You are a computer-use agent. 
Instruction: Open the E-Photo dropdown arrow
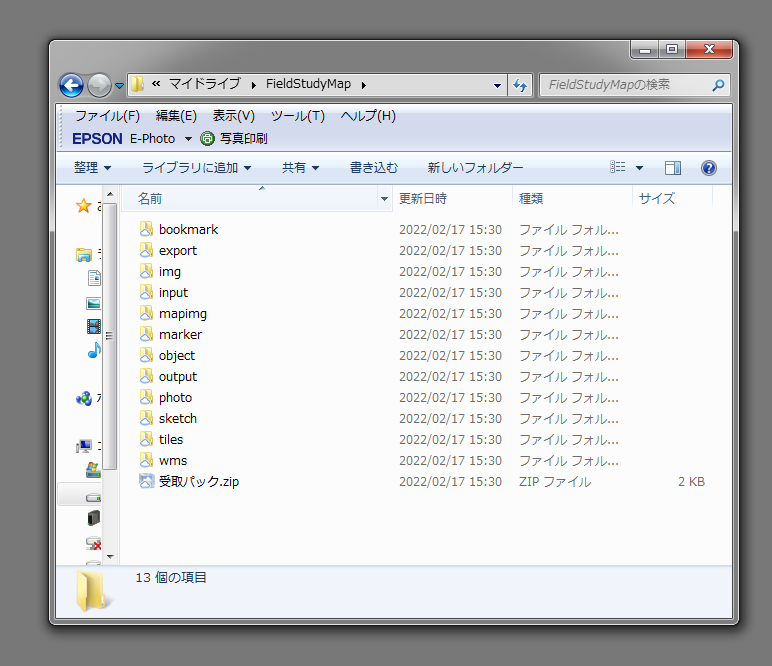188,139
